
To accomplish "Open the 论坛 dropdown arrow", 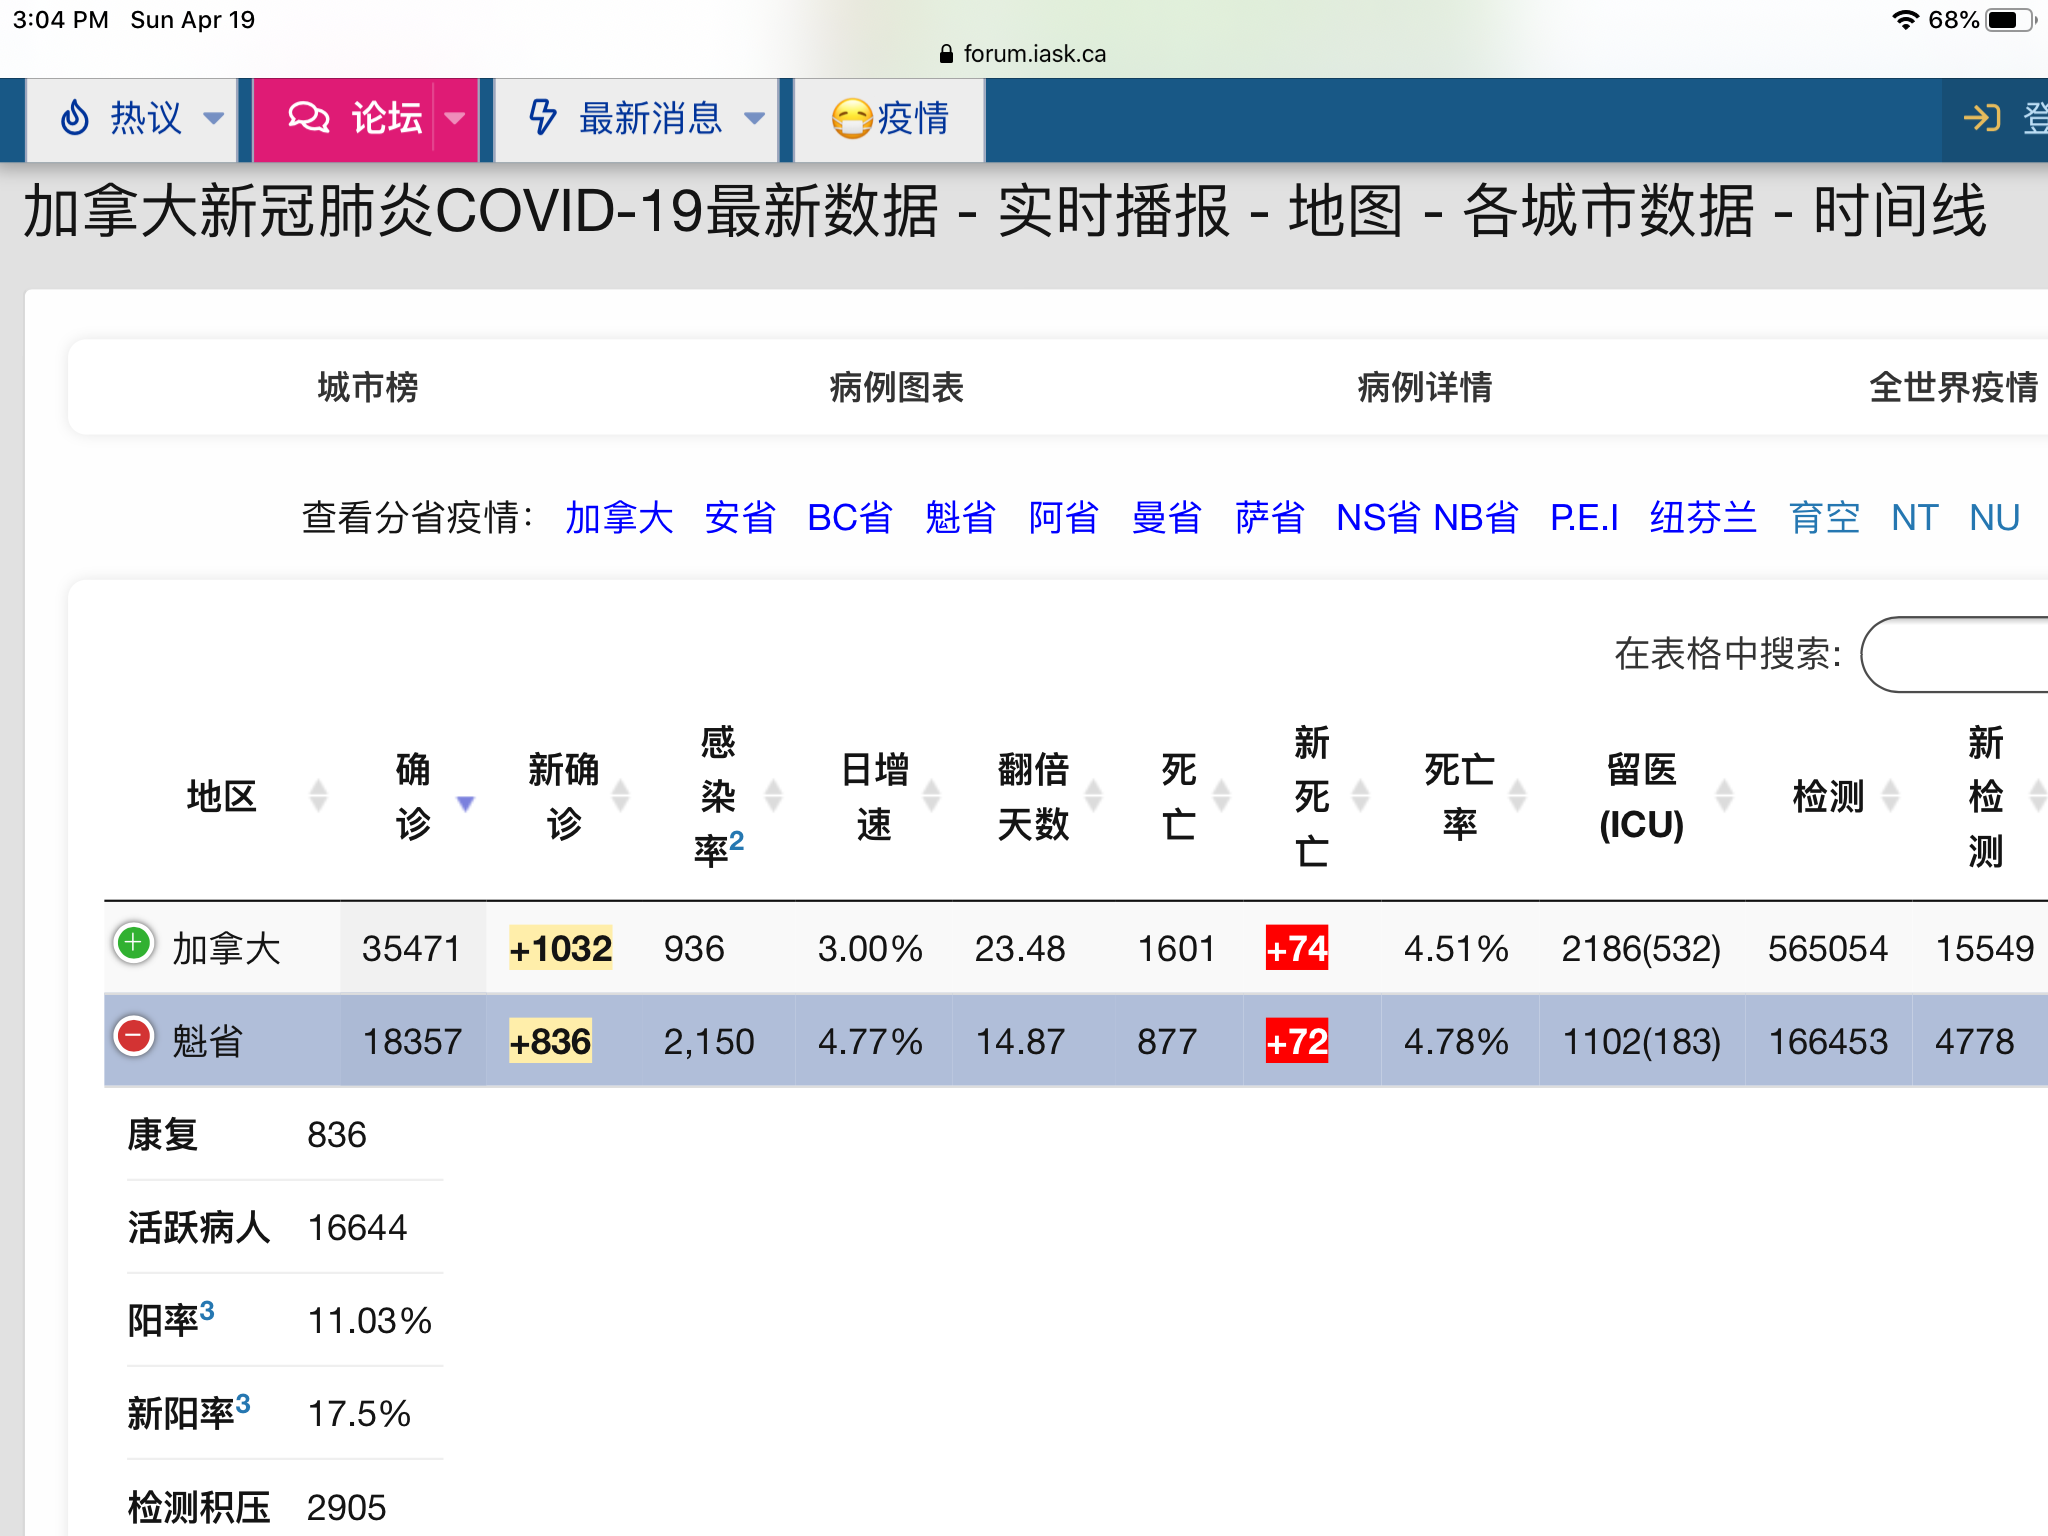I will 455,118.
